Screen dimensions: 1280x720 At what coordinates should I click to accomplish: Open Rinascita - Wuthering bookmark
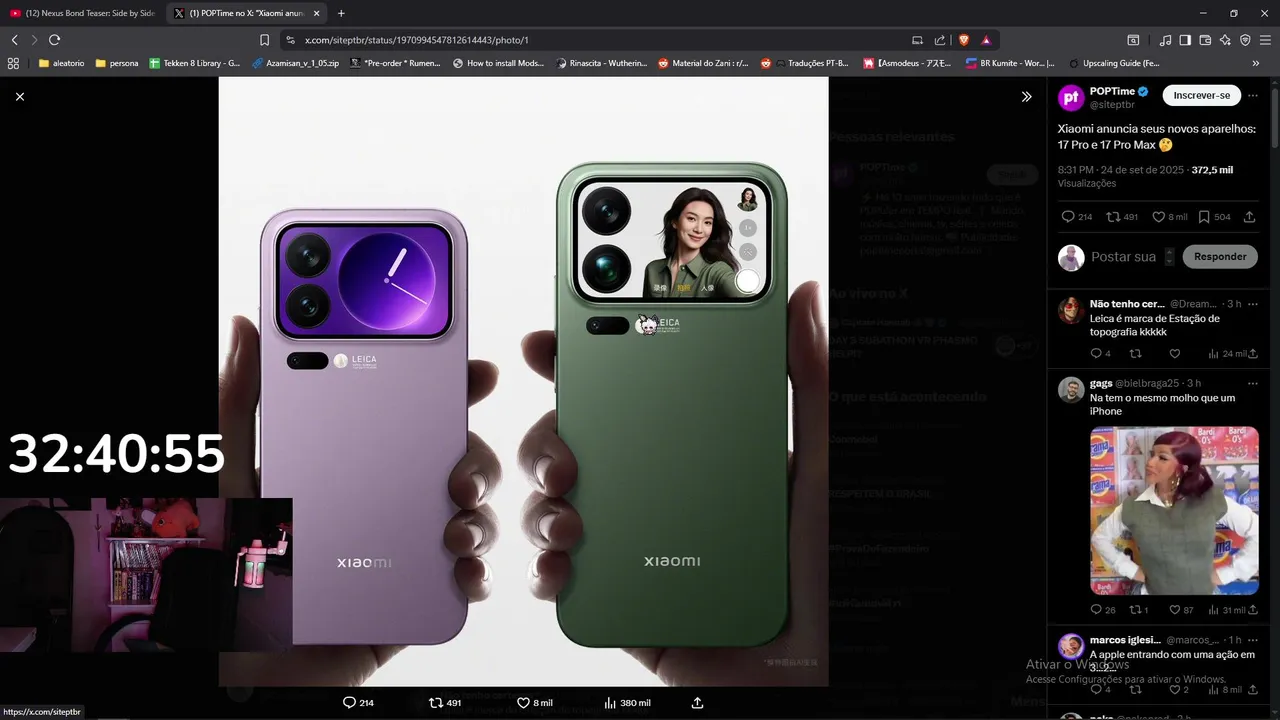602,63
